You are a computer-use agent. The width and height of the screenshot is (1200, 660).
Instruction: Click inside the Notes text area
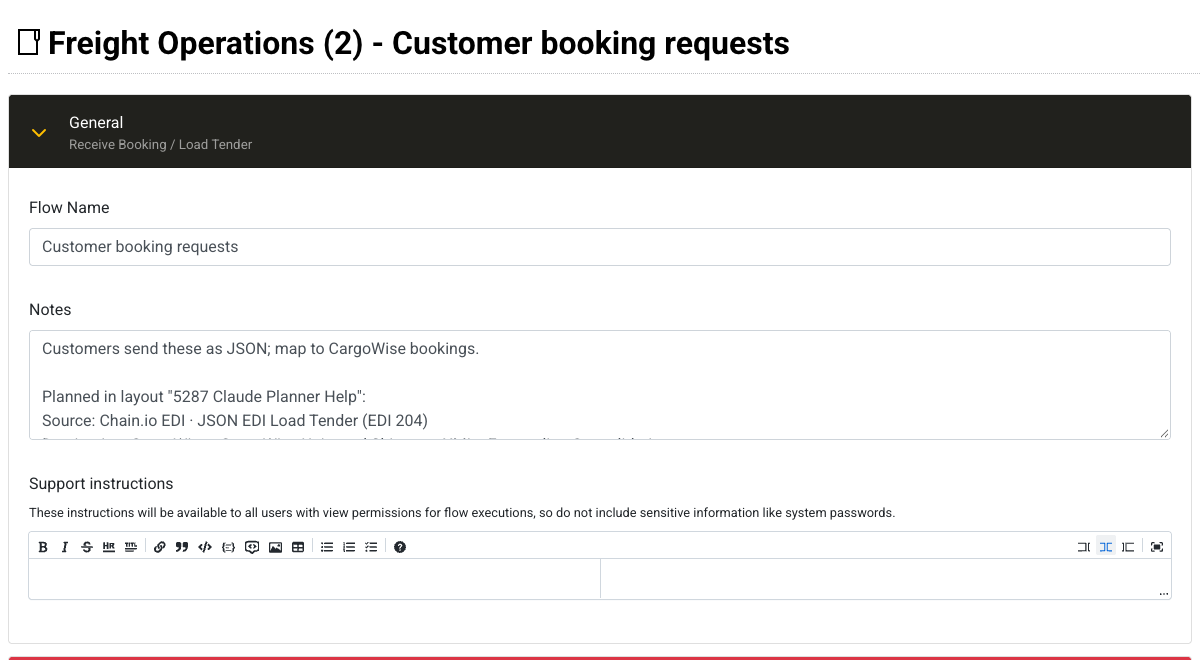click(x=600, y=385)
